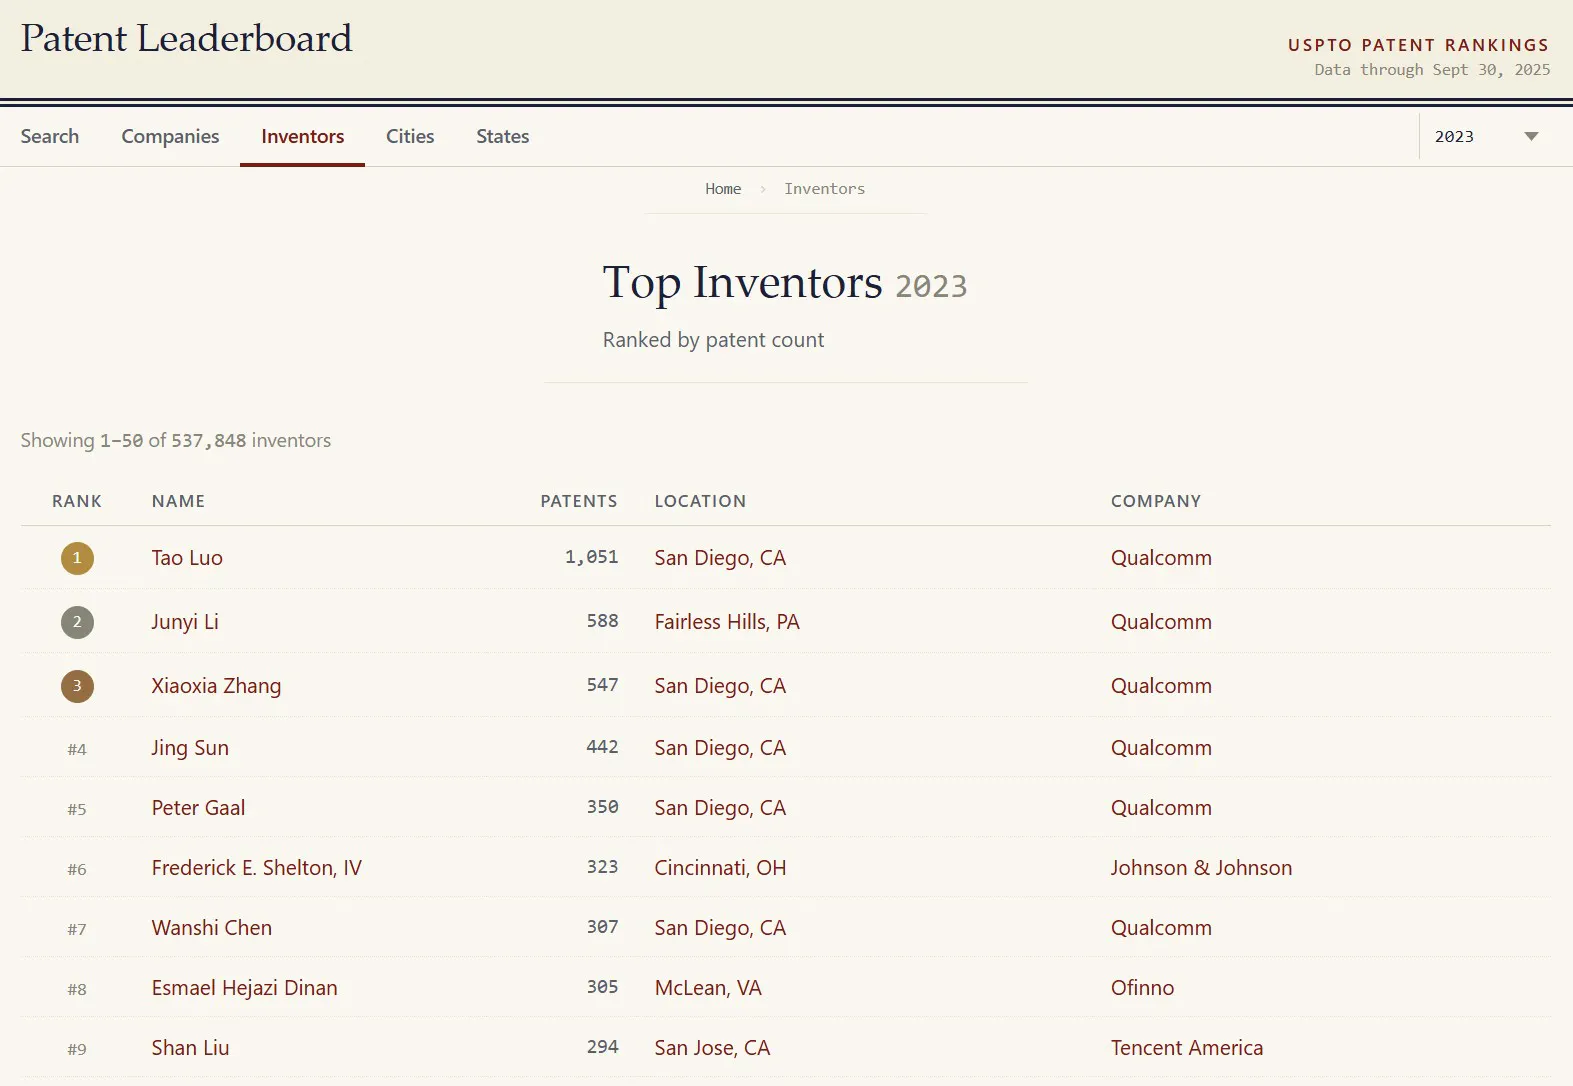Click Fairless Hills, PA location

pyautogui.click(x=727, y=622)
